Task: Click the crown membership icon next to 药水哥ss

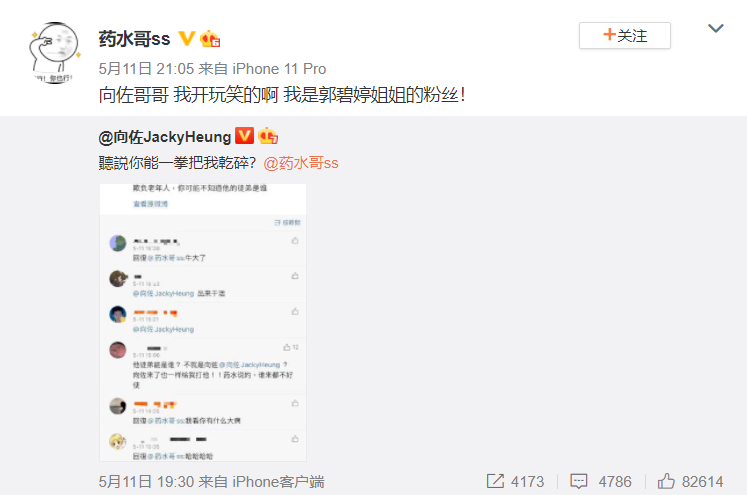Action: pos(210,38)
